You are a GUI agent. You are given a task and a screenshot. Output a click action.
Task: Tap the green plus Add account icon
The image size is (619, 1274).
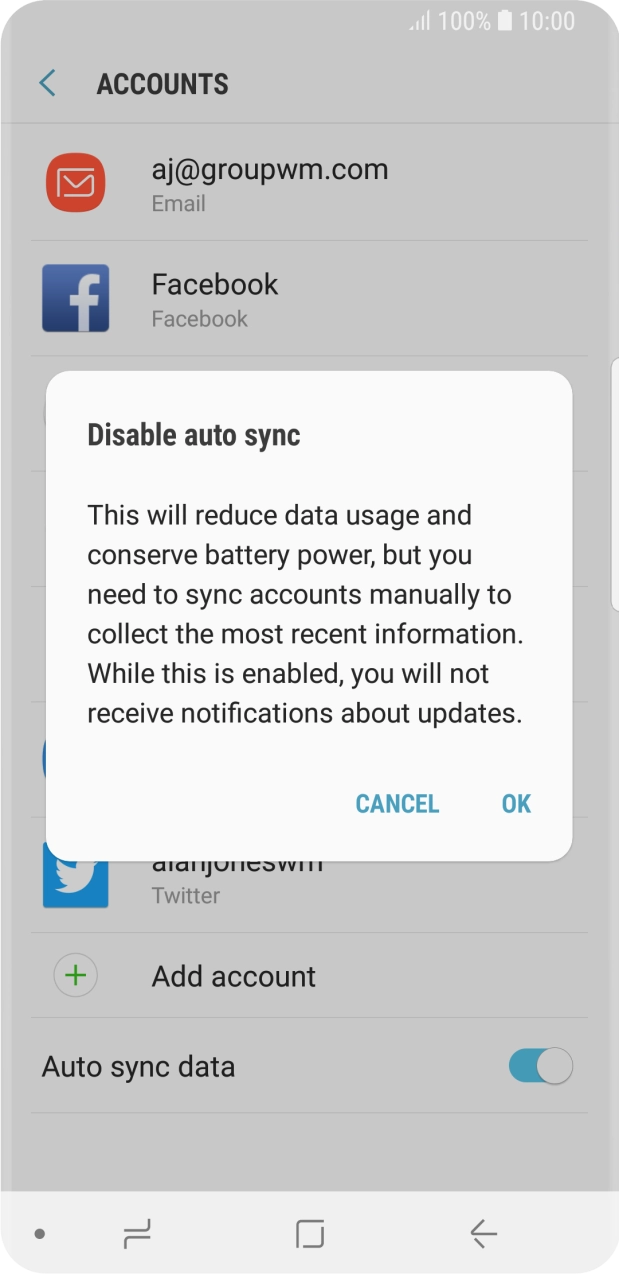(x=75, y=976)
